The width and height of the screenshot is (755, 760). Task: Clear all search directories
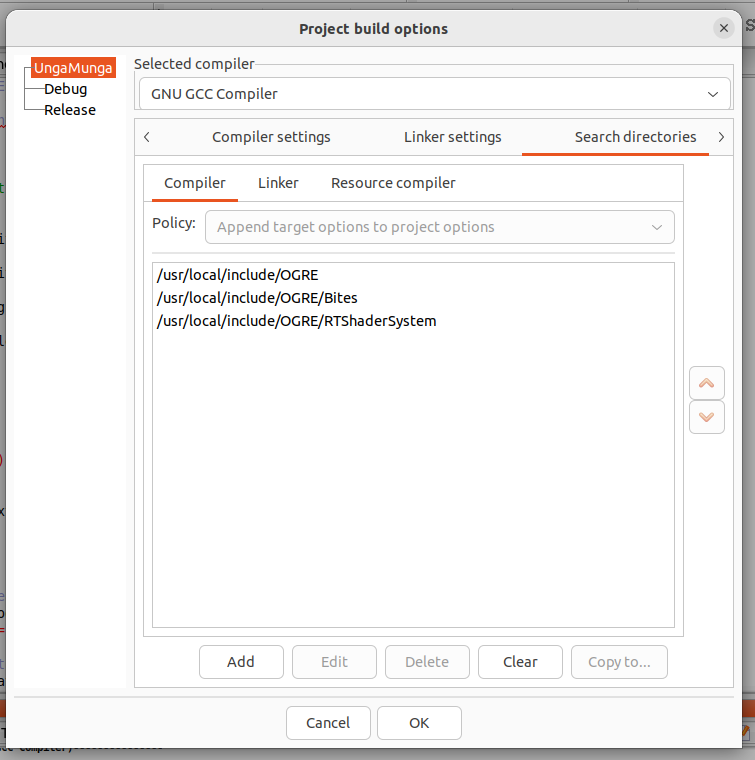coord(520,662)
